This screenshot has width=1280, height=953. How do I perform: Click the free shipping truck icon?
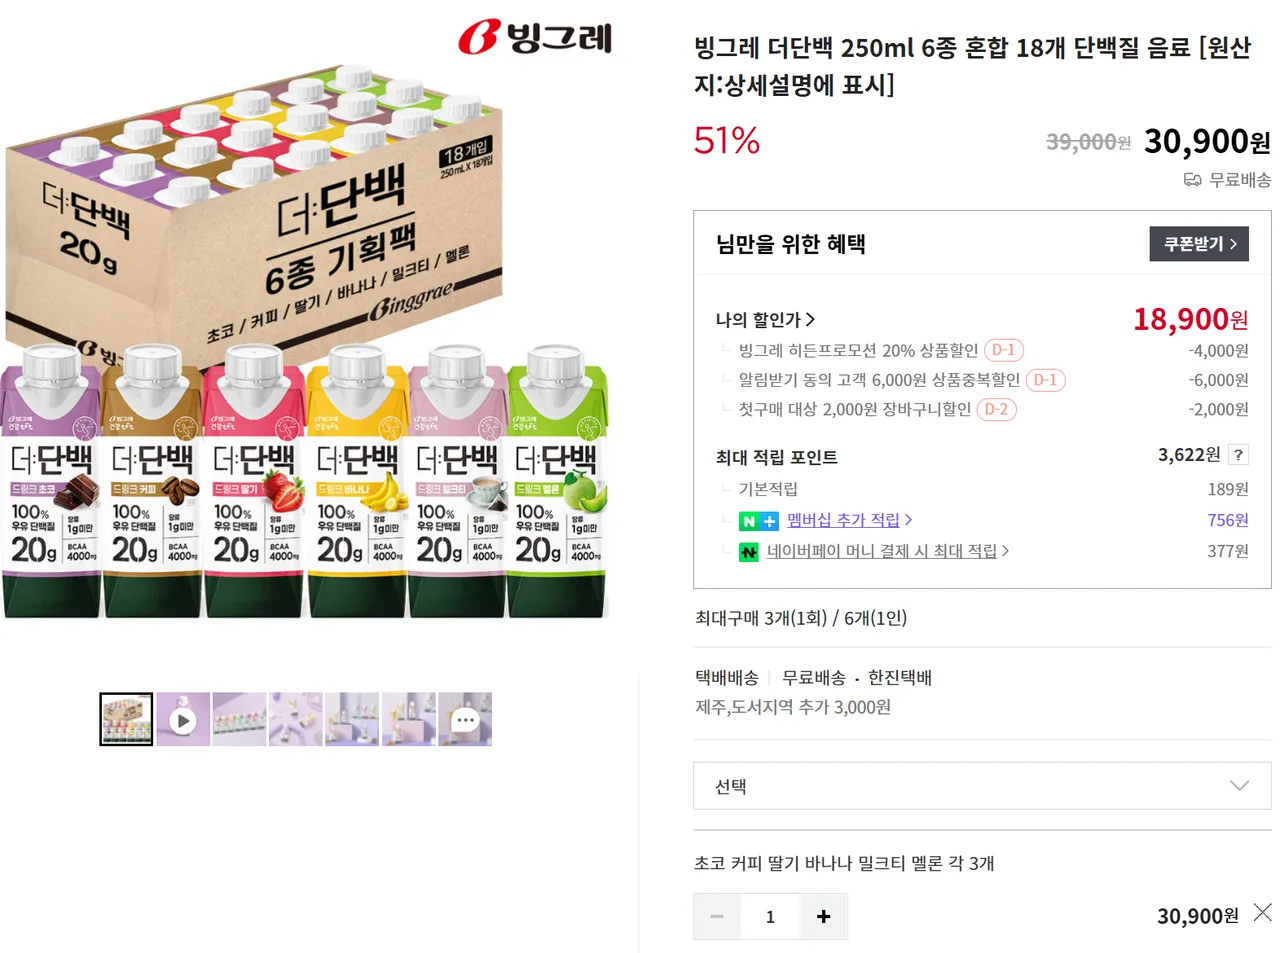pos(1192,180)
